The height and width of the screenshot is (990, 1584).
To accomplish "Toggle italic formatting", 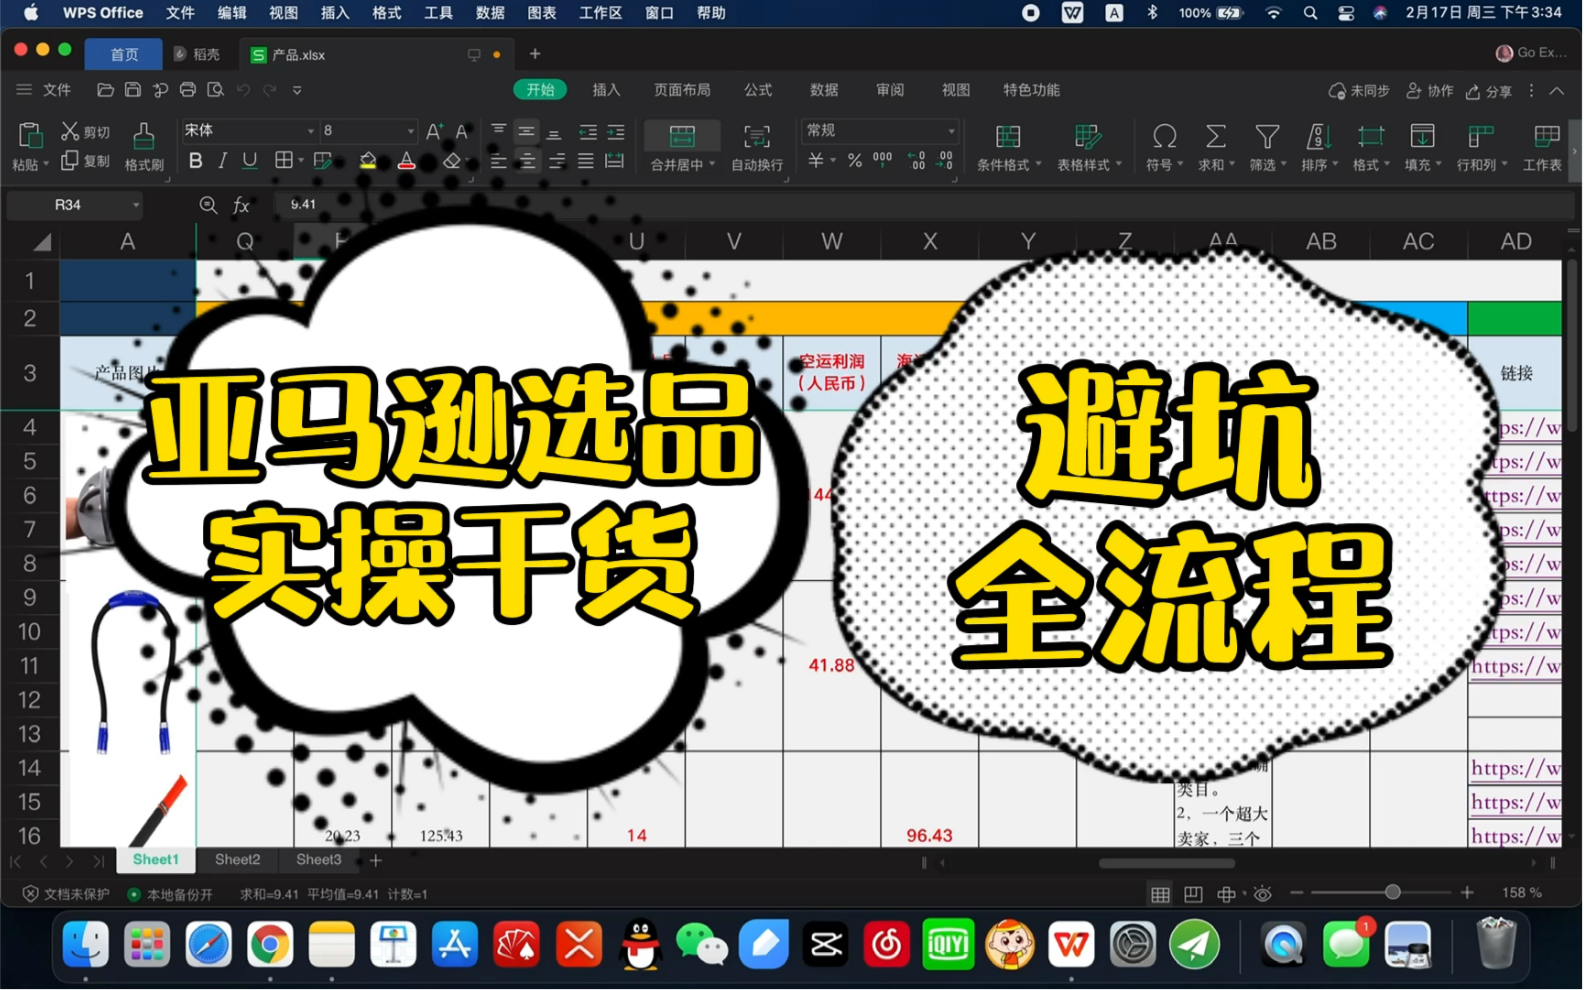I will pos(222,160).
